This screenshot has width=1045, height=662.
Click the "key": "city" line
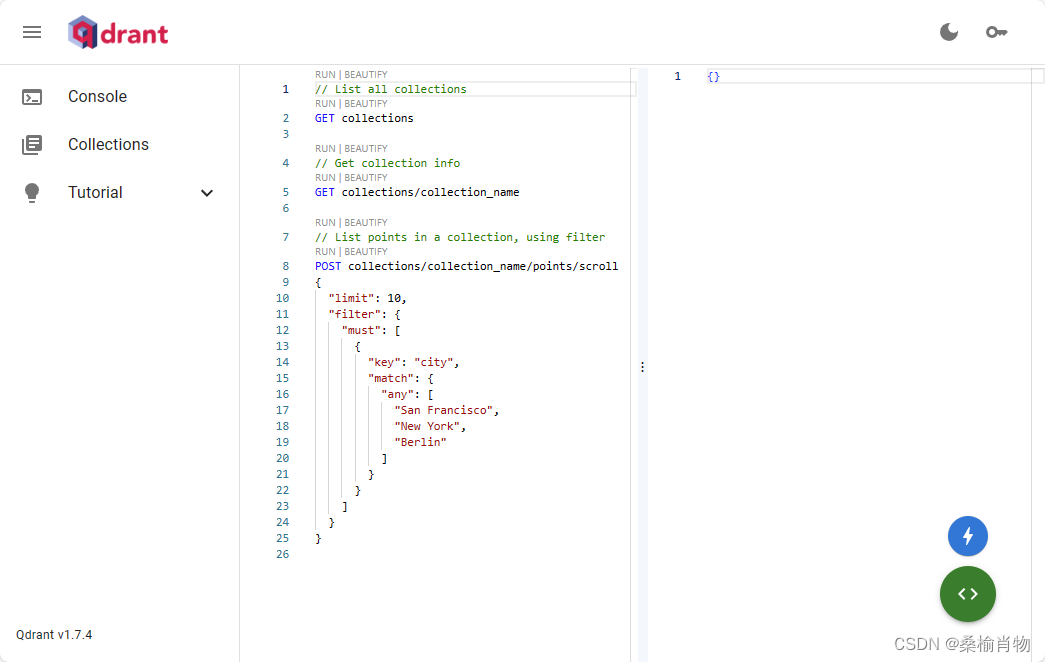tap(413, 363)
